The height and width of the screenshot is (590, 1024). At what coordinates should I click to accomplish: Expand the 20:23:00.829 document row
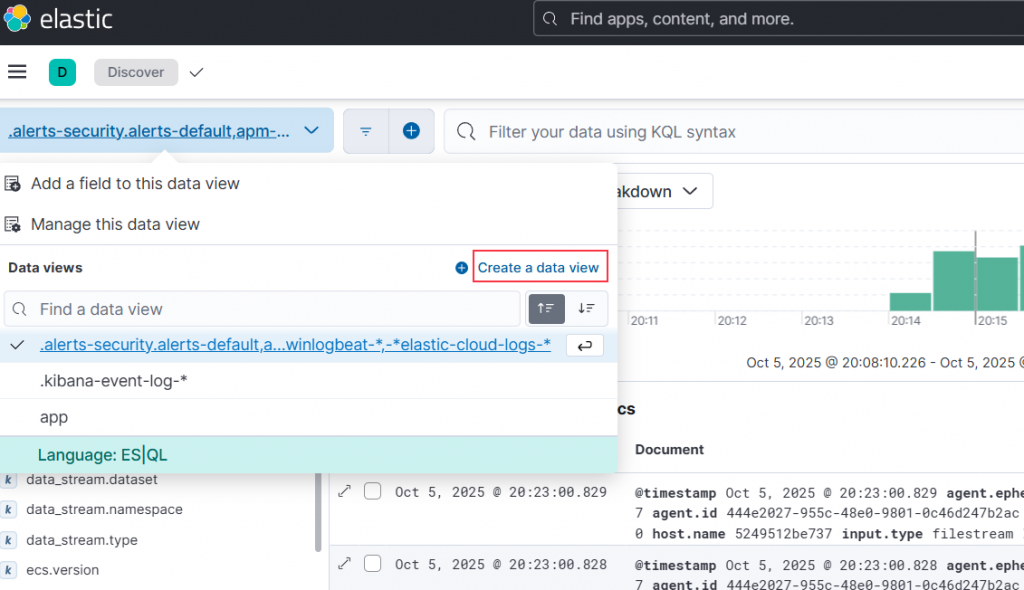(x=345, y=491)
